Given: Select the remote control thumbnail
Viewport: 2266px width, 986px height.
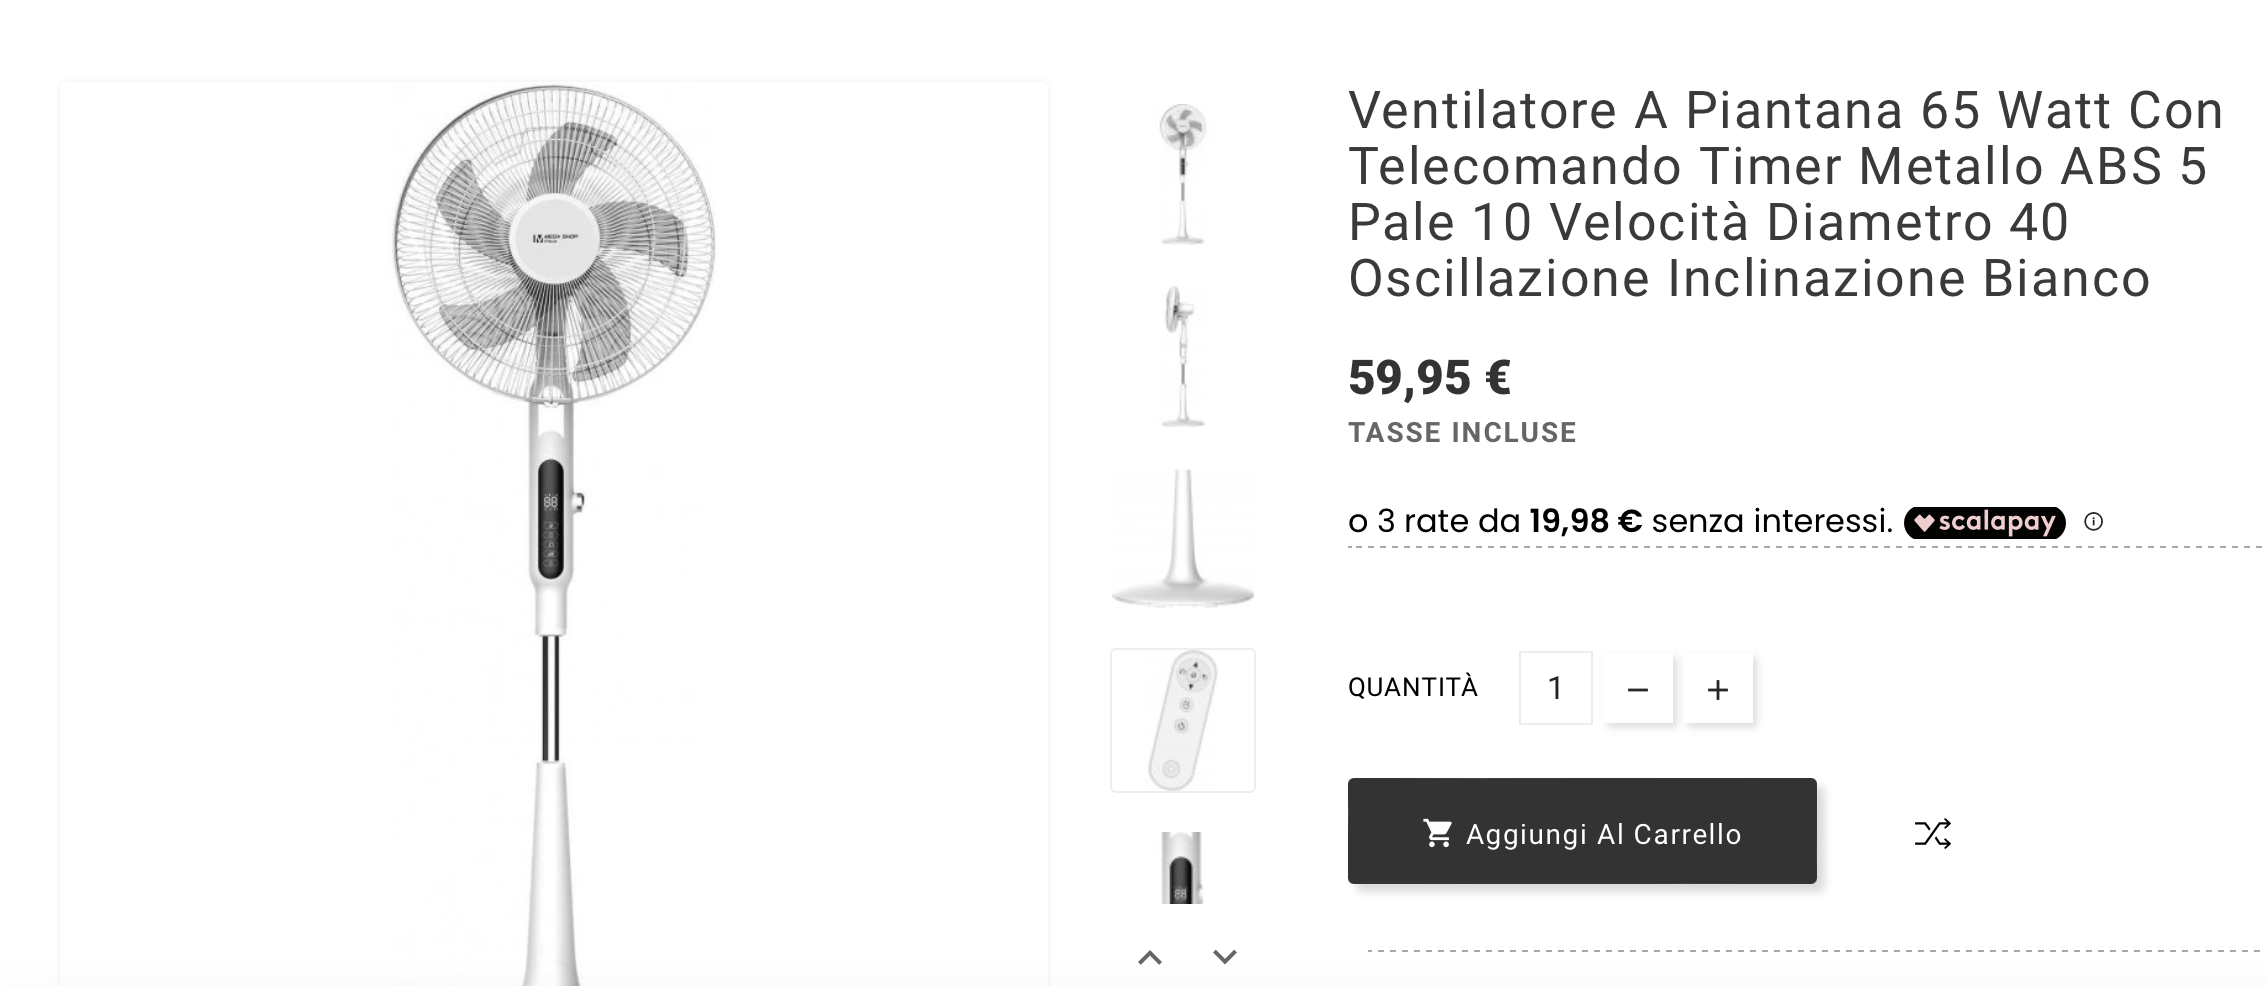Looking at the screenshot, I should click(1182, 721).
